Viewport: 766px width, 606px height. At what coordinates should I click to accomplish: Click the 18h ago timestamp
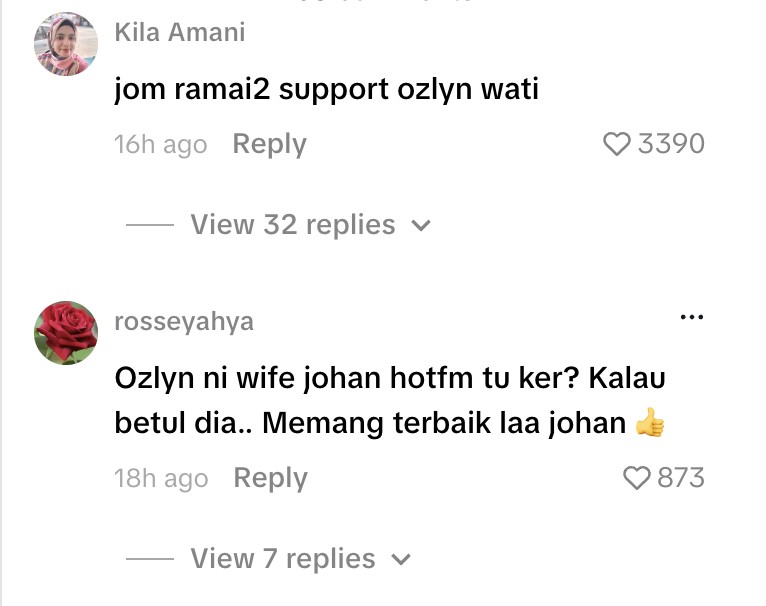[x=161, y=478]
